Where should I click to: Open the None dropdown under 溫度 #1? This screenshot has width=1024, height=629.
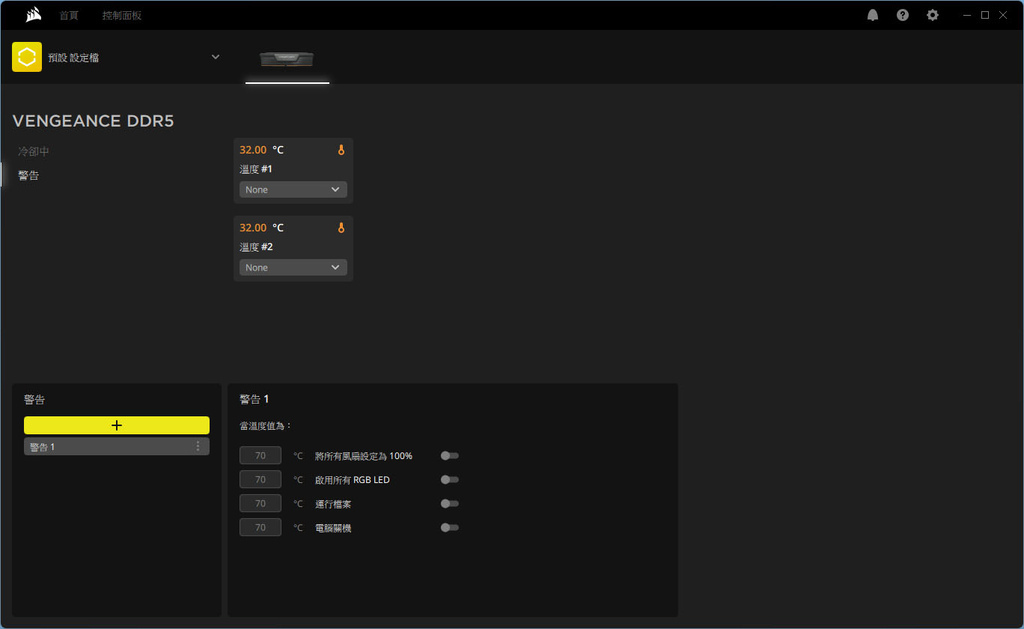click(293, 189)
